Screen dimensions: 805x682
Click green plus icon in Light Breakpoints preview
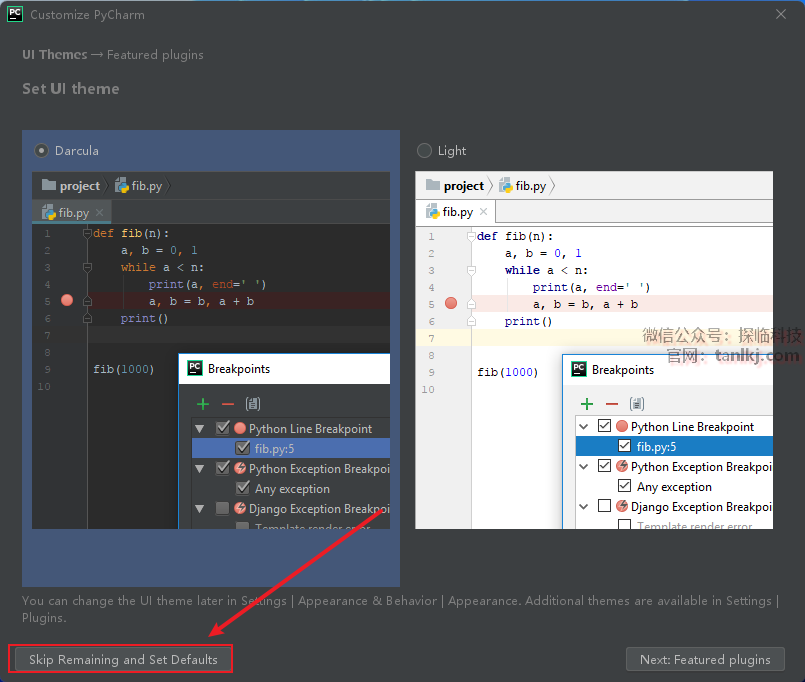(587, 404)
